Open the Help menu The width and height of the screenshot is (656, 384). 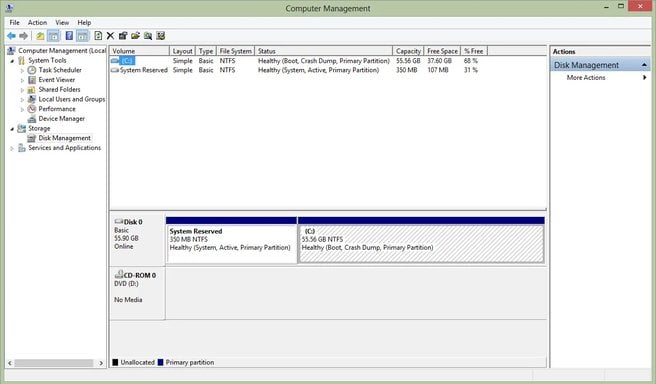pyautogui.click(x=84, y=23)
